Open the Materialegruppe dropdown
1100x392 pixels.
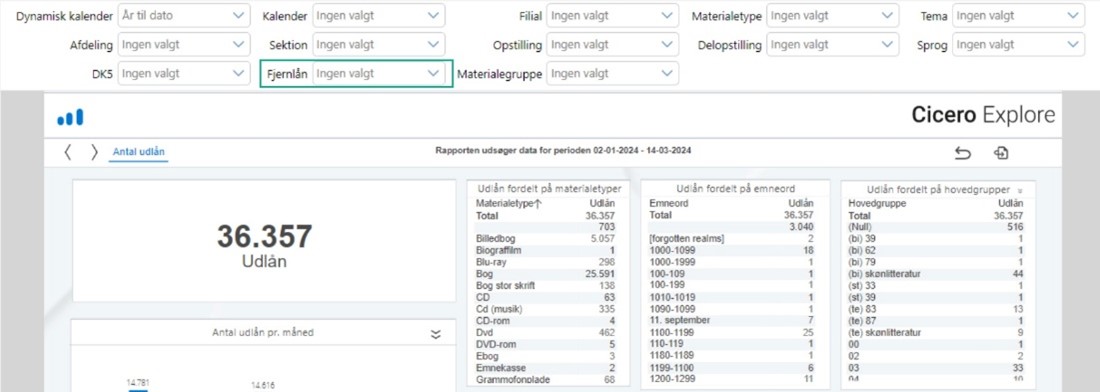[x=612, y=73]
